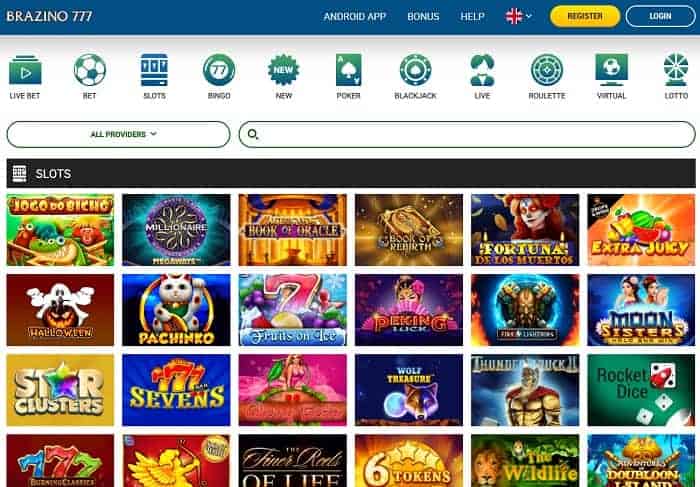Select the soccer ball Bet icon

point(90,70)
